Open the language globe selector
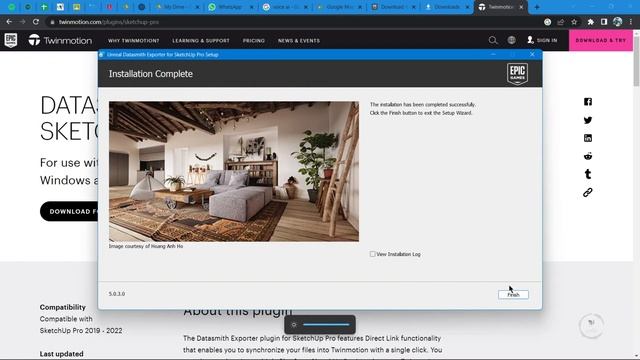 511,40
